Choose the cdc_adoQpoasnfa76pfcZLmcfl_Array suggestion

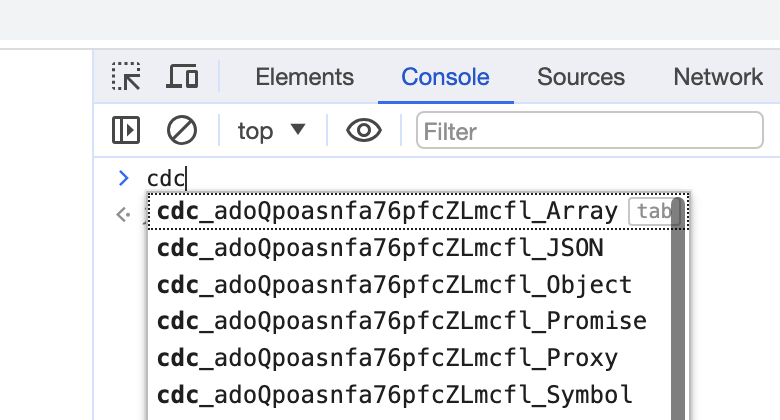pos(387,212)
